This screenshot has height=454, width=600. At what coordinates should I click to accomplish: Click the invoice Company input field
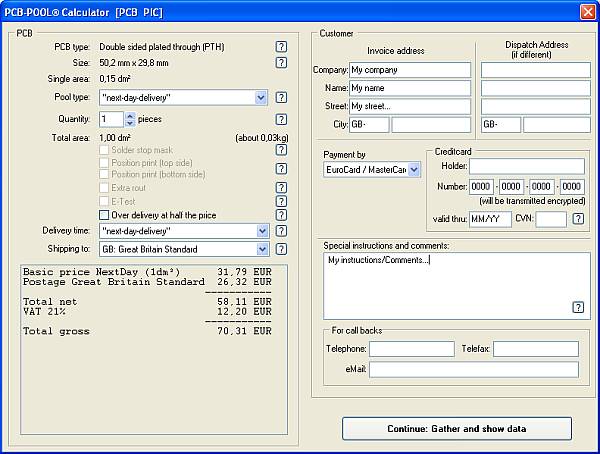[410, 70]
